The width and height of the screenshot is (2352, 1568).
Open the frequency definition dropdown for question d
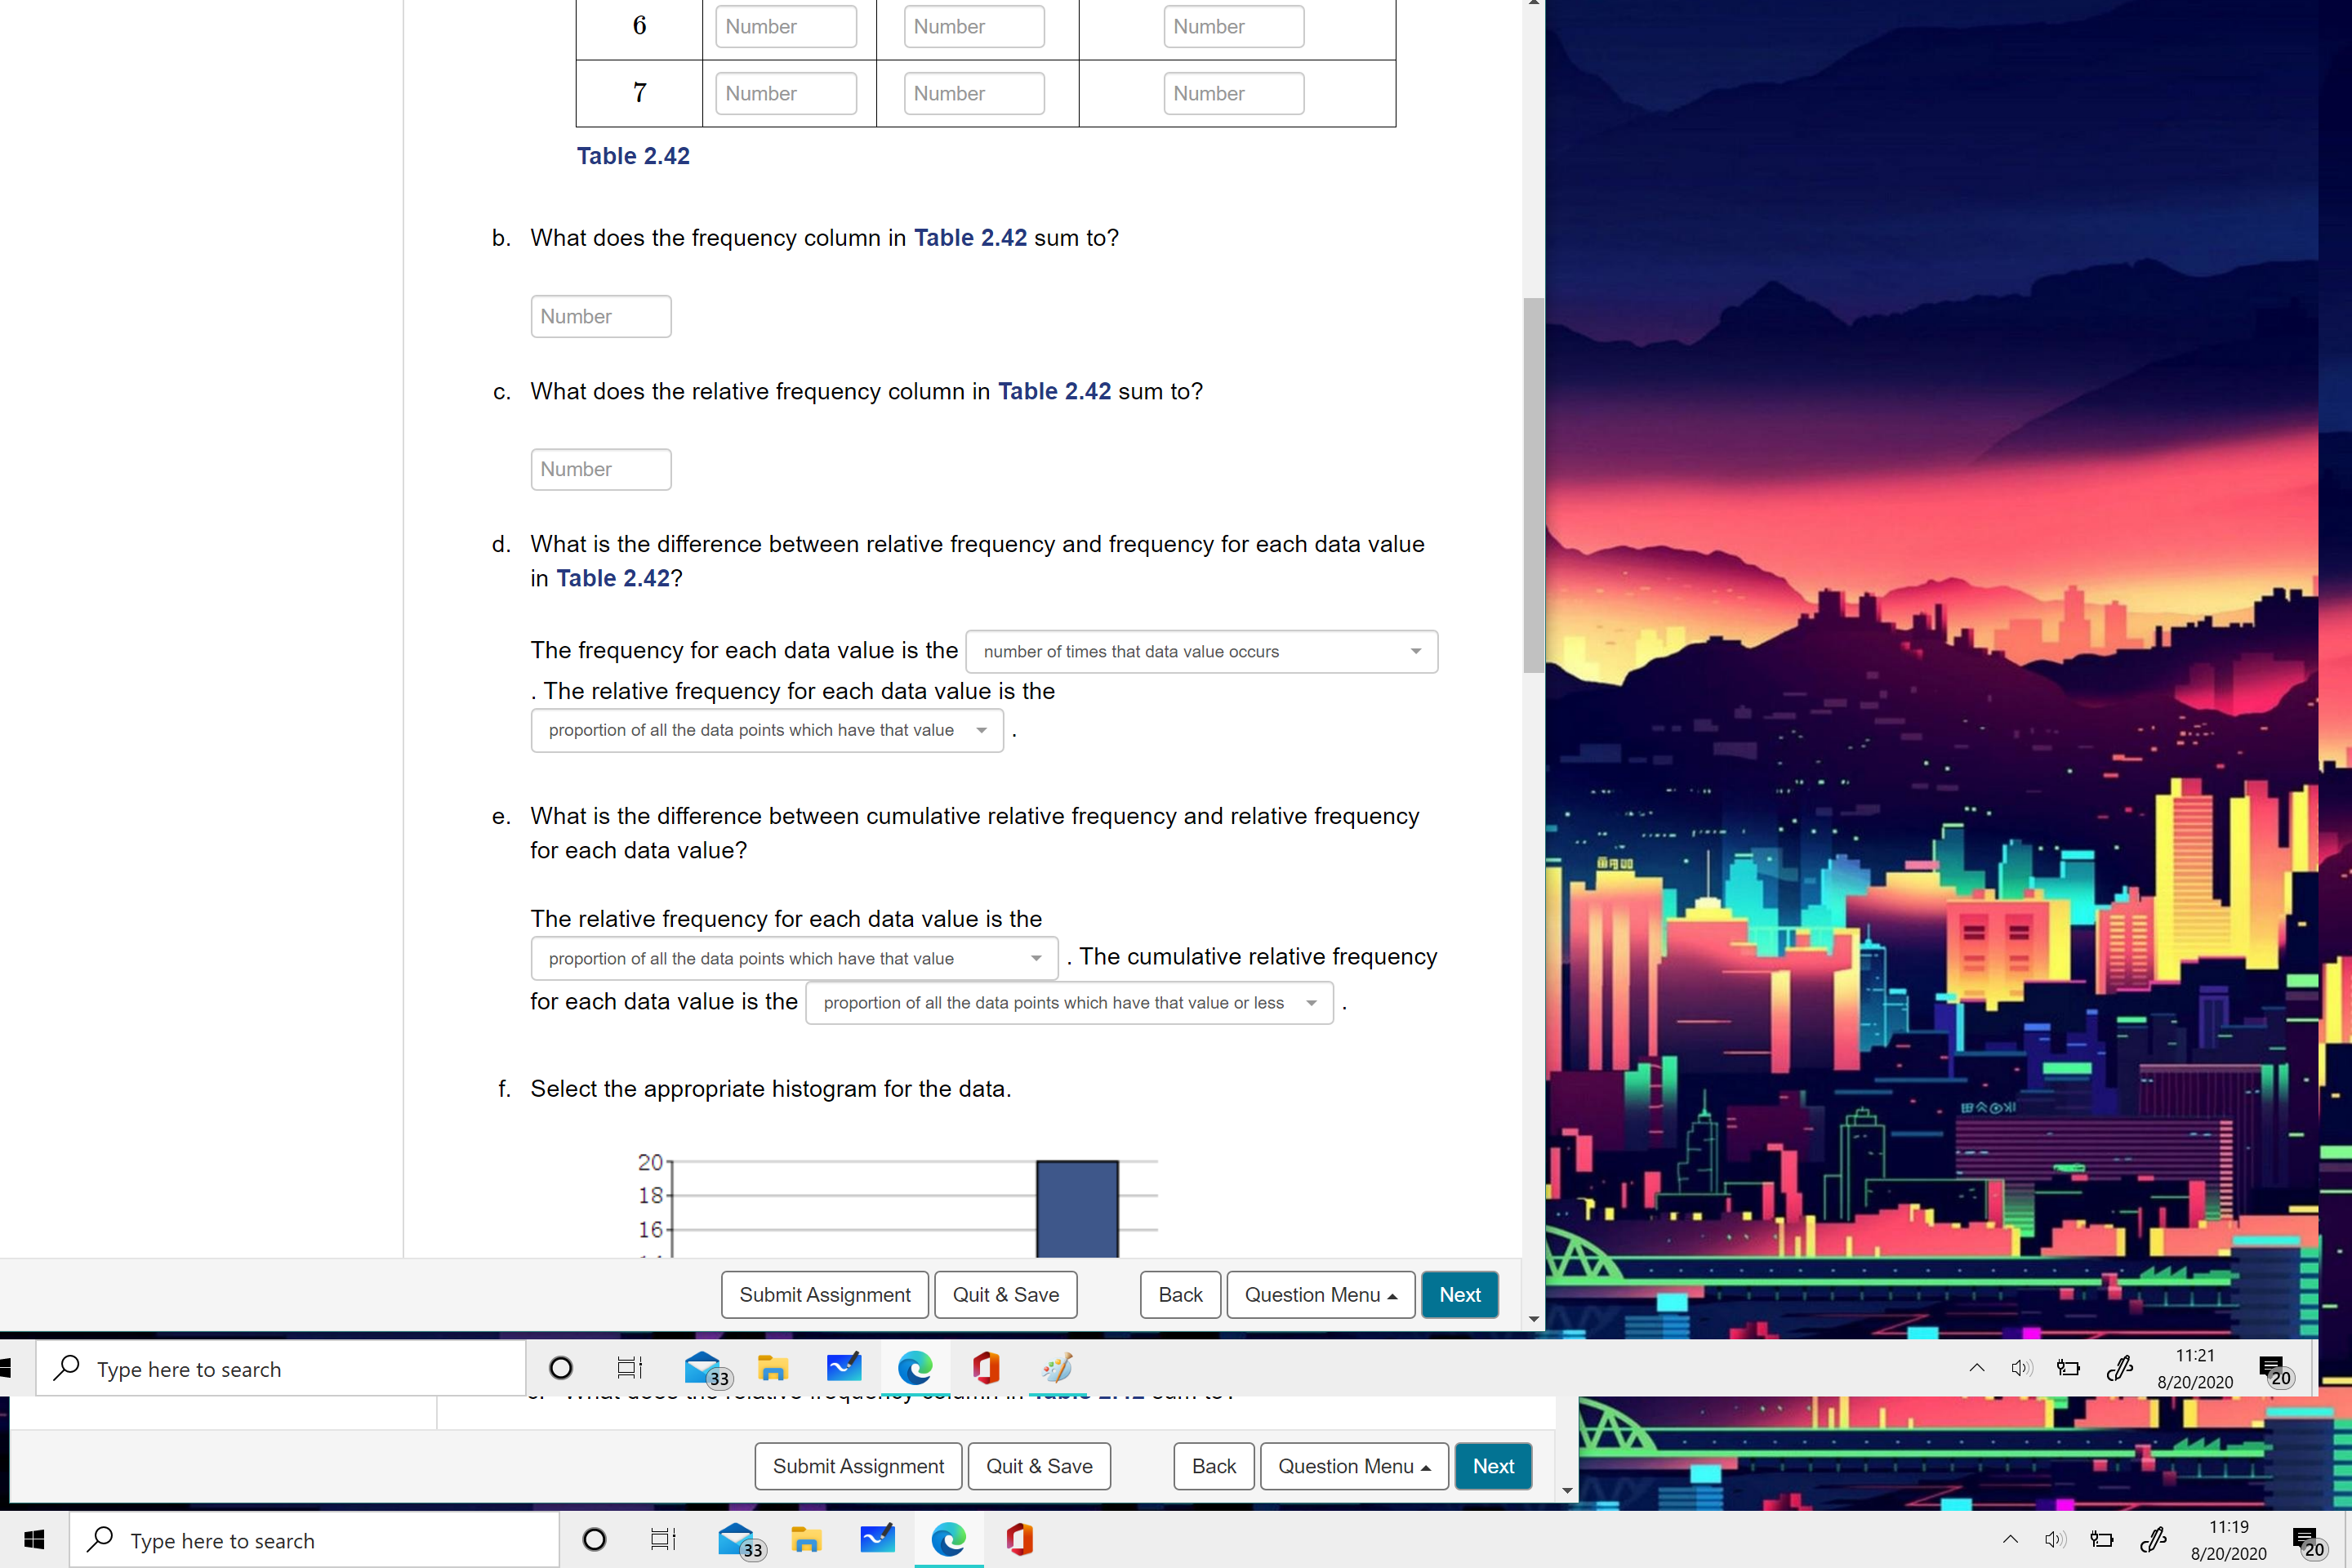1200,651
